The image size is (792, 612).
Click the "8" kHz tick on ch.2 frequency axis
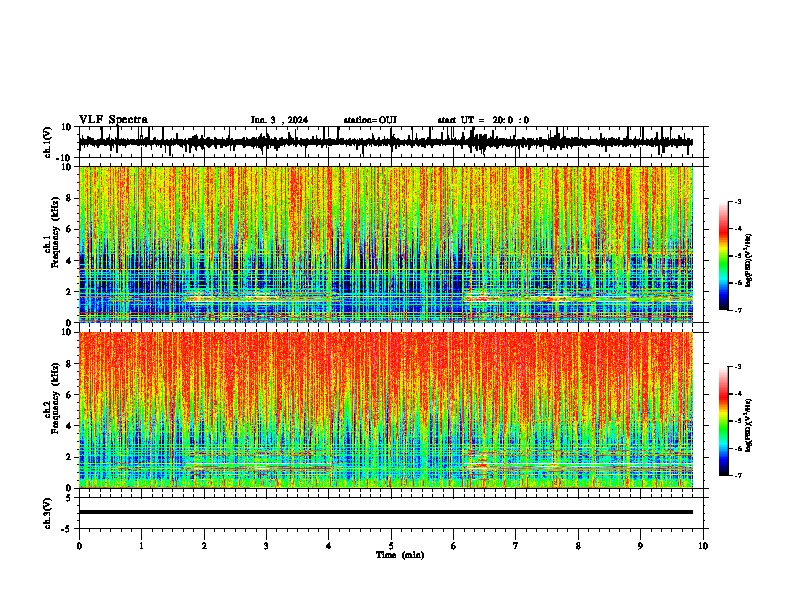tap(69, 363)
